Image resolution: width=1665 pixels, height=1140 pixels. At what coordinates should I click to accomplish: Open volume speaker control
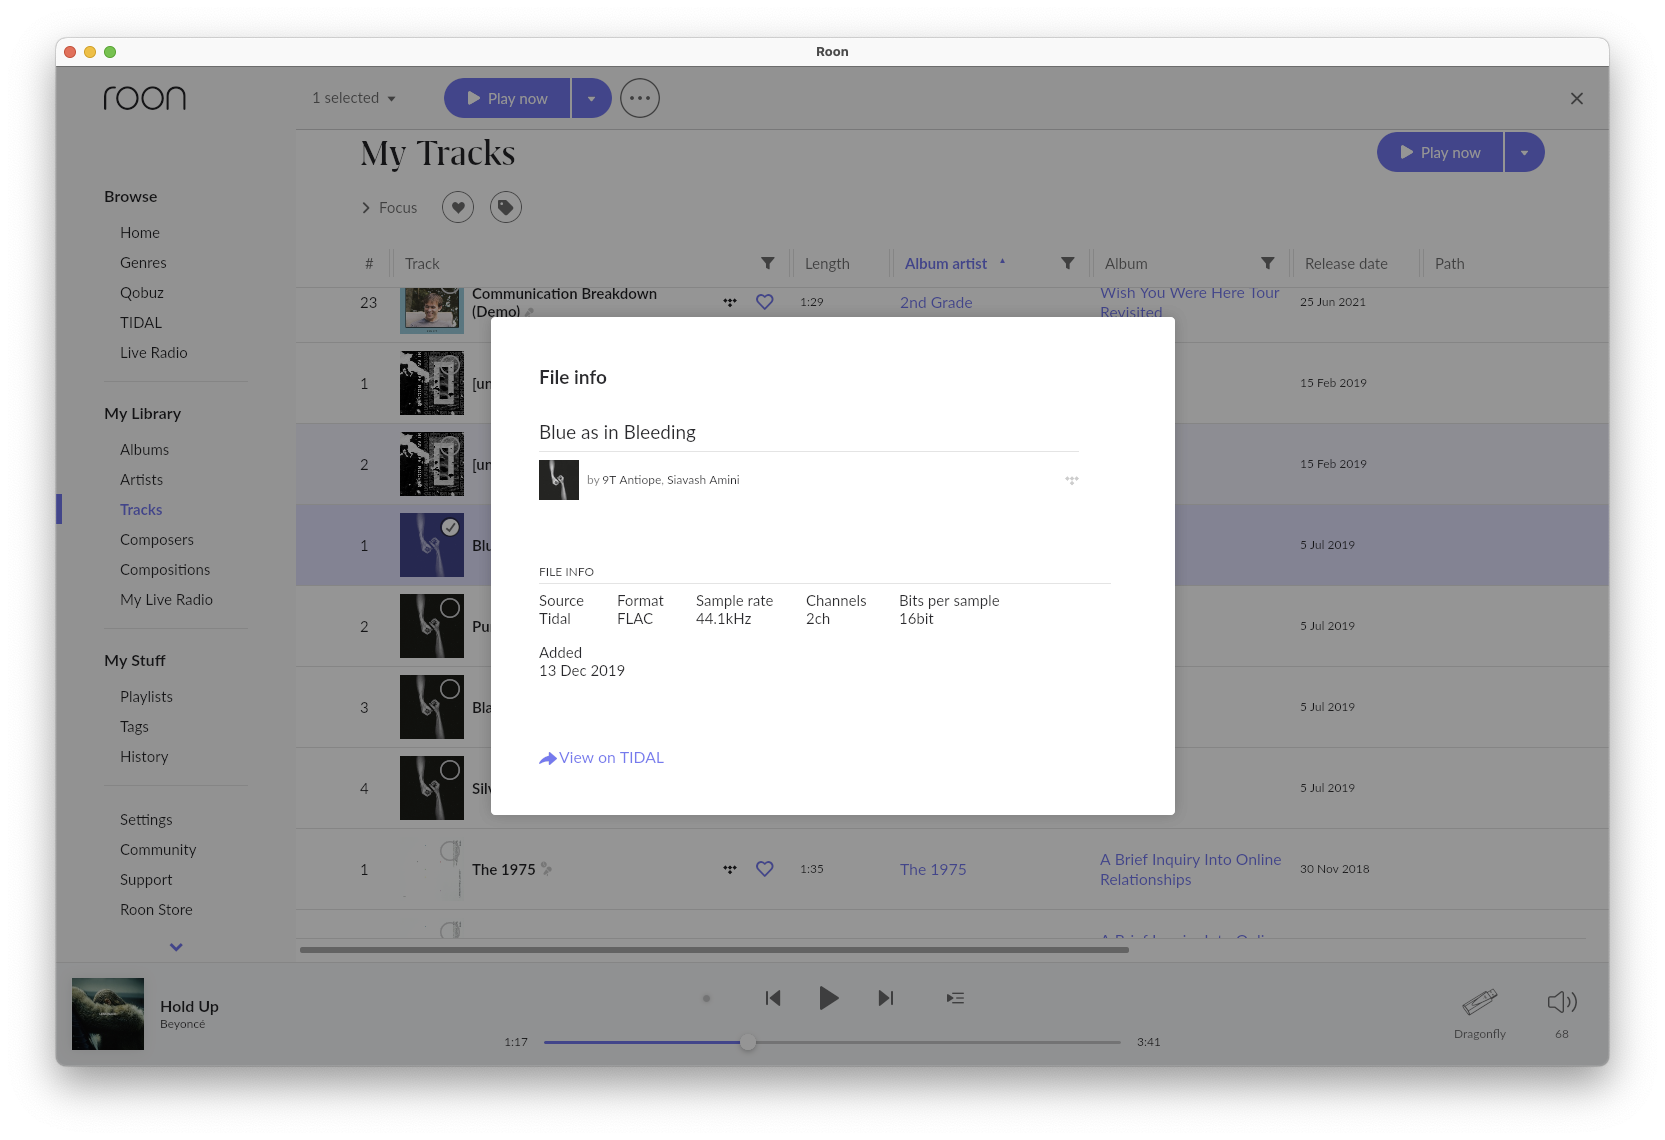pos(1562,1002)
